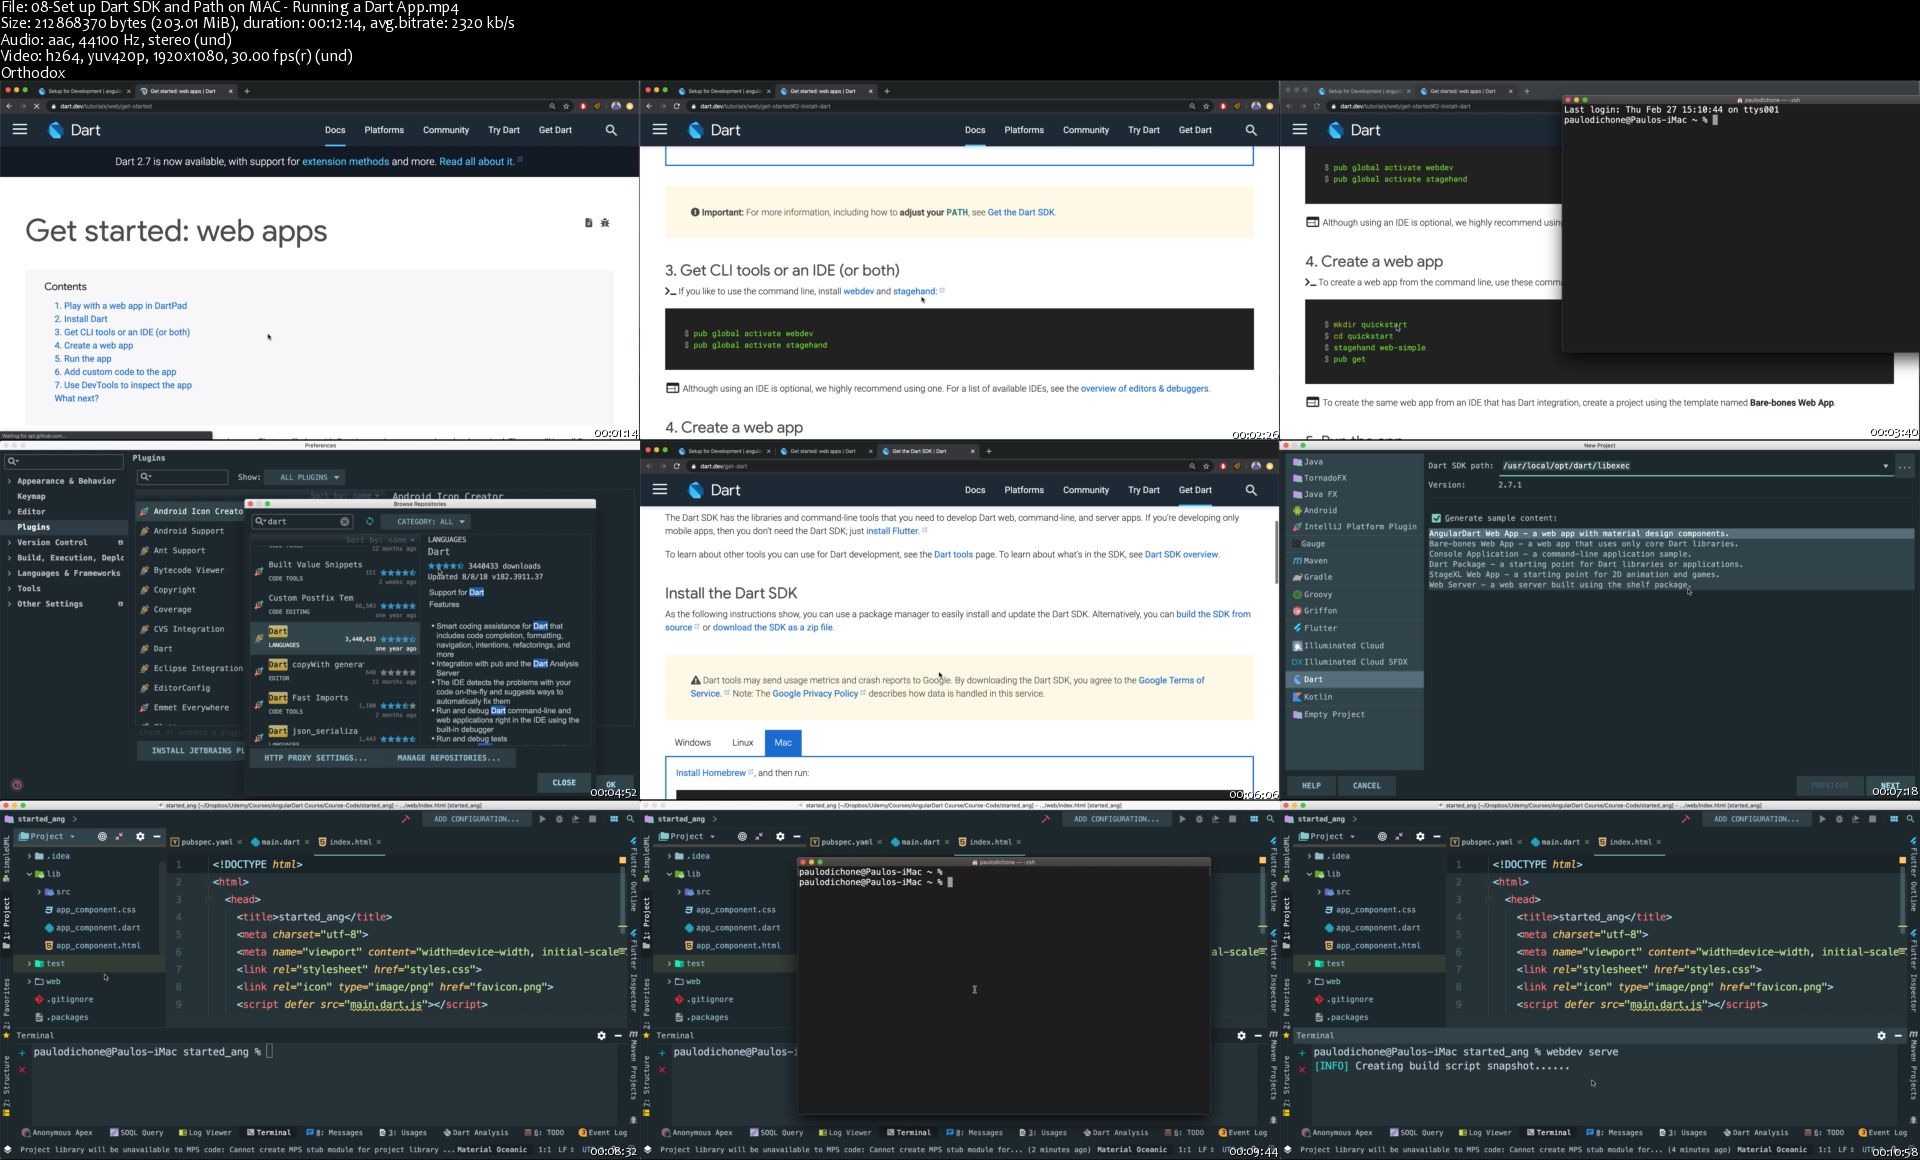
Task: Open the Install Homebrew link
Action: click(710, 773)
